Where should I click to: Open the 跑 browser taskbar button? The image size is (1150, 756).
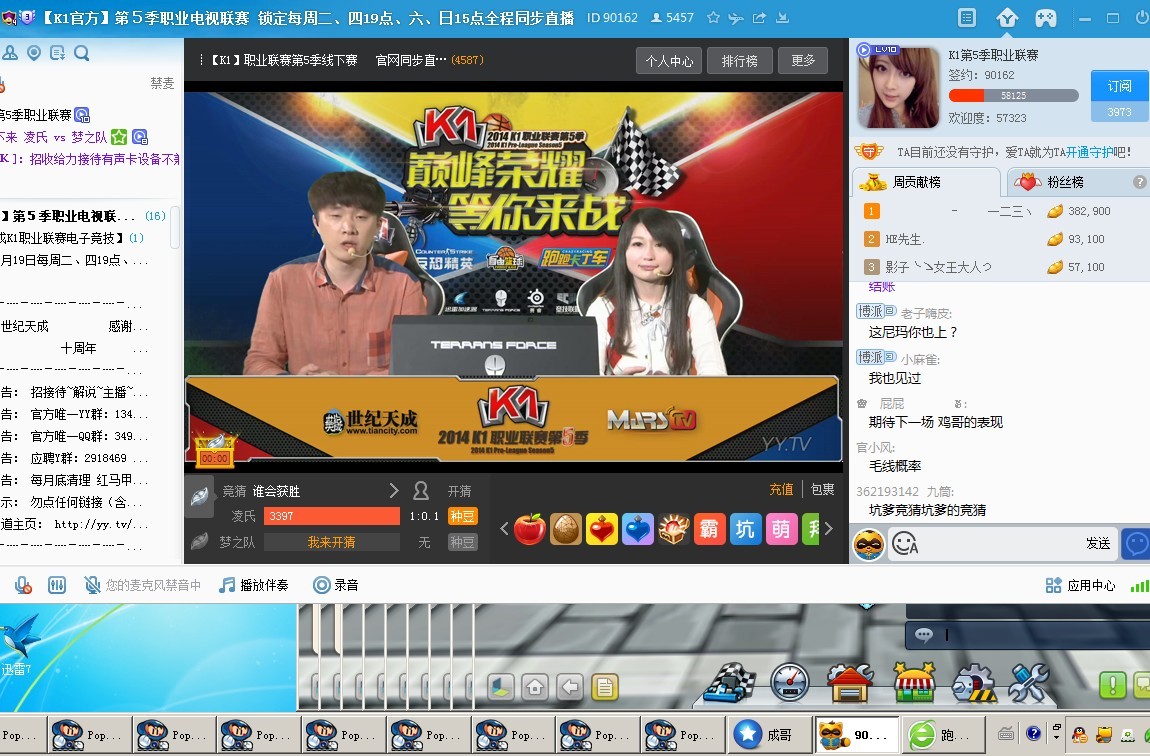(941, 734)
